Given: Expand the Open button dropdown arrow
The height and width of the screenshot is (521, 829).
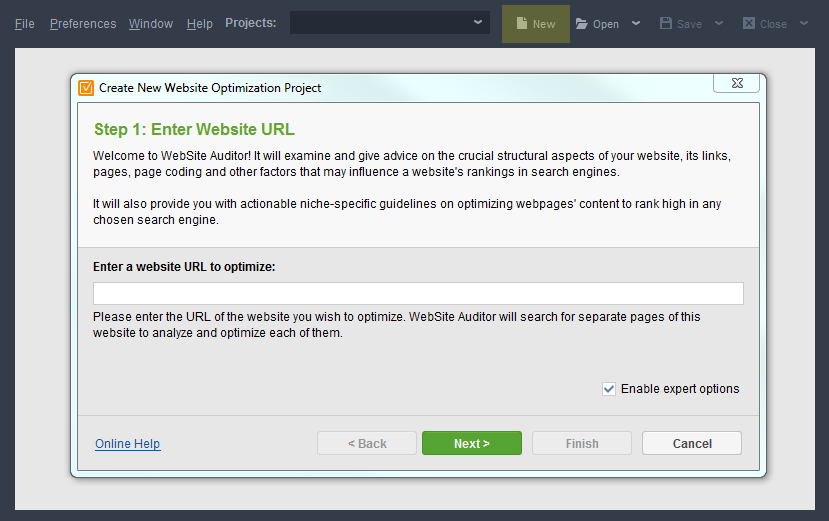Looking at the screenshot, I should pyautogui.click(x=636, y=23).
